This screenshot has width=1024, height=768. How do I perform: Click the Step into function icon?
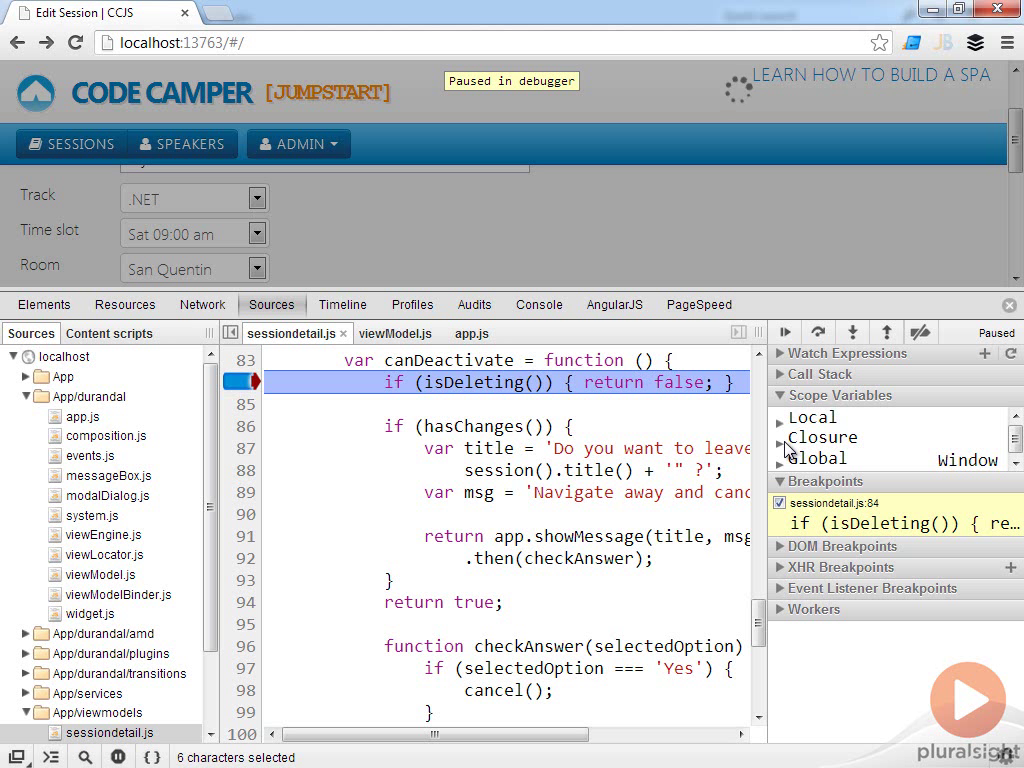tap(852, 333)
